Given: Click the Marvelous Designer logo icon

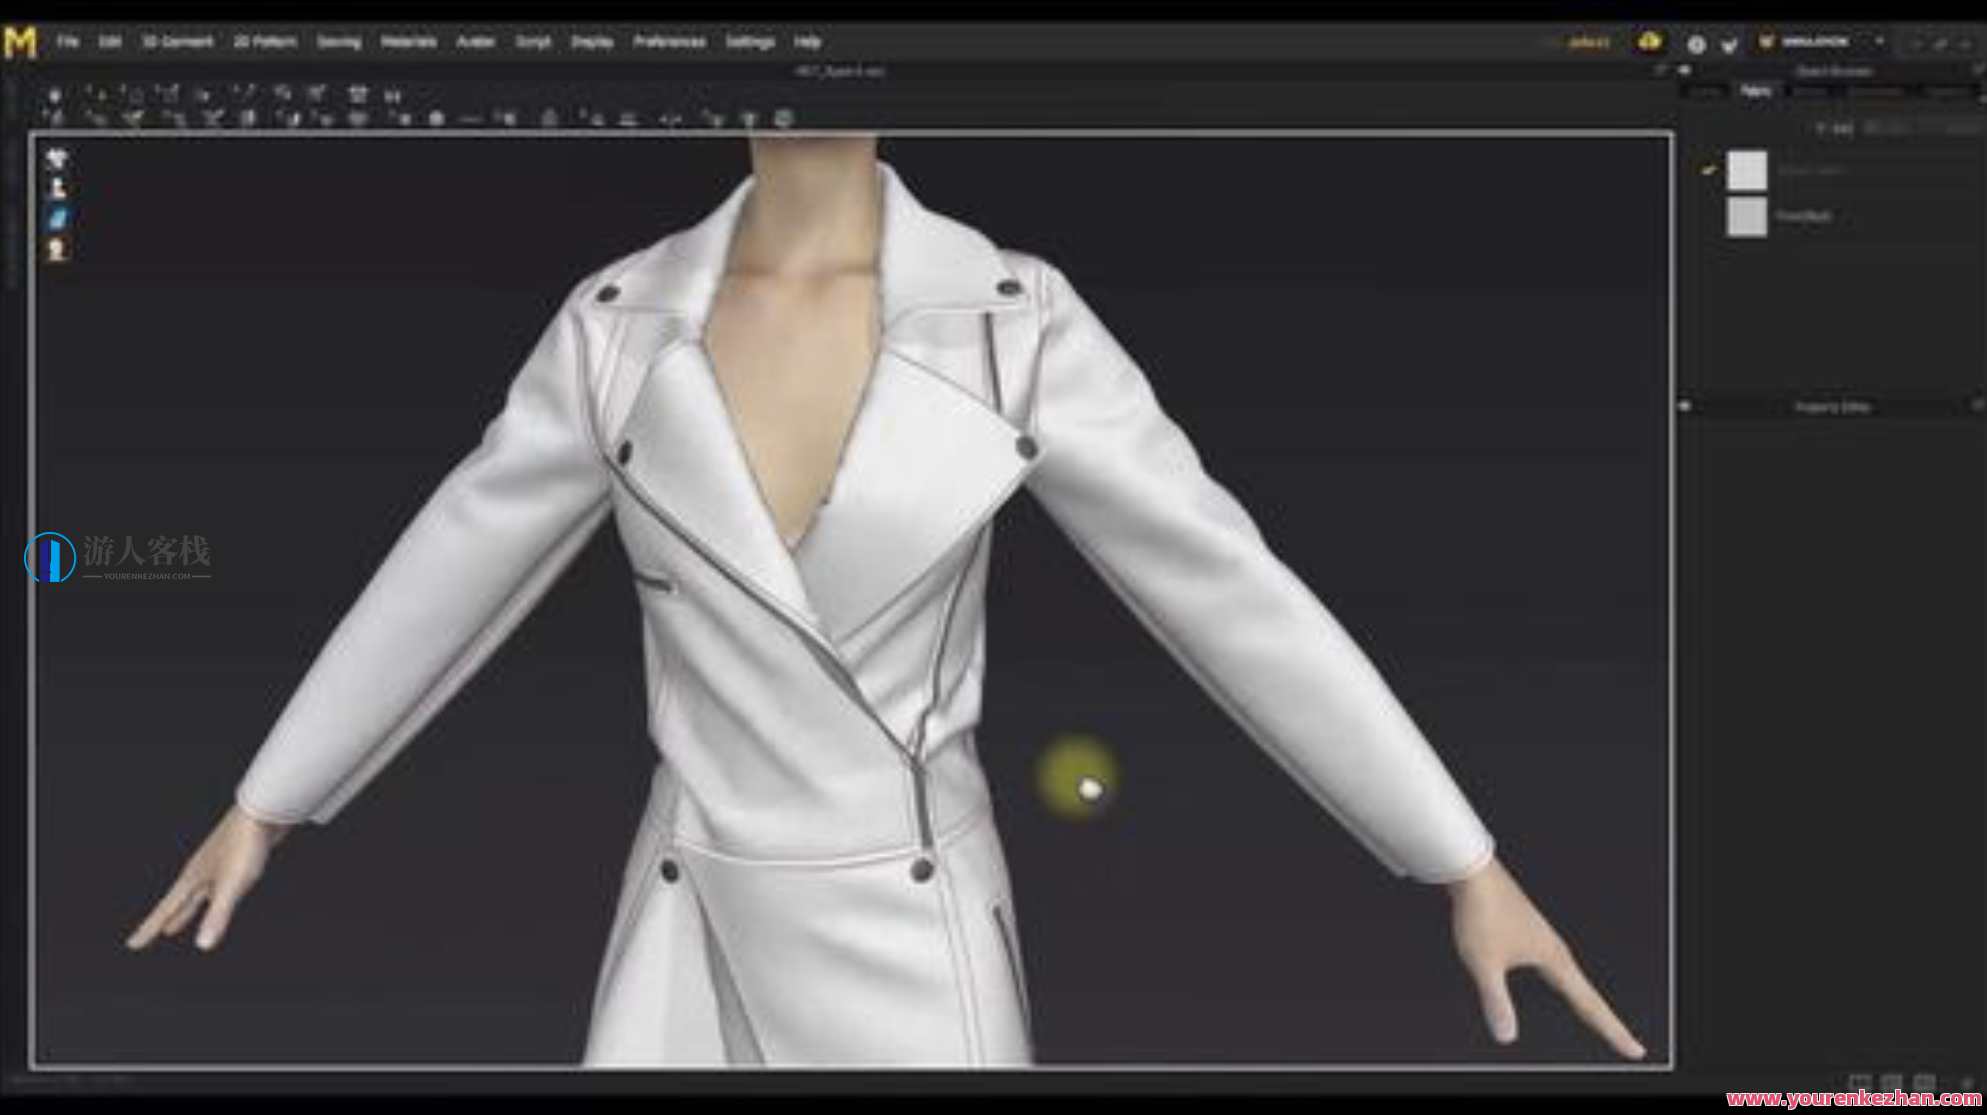Looking at the screenshot, I should pos(22,41).
